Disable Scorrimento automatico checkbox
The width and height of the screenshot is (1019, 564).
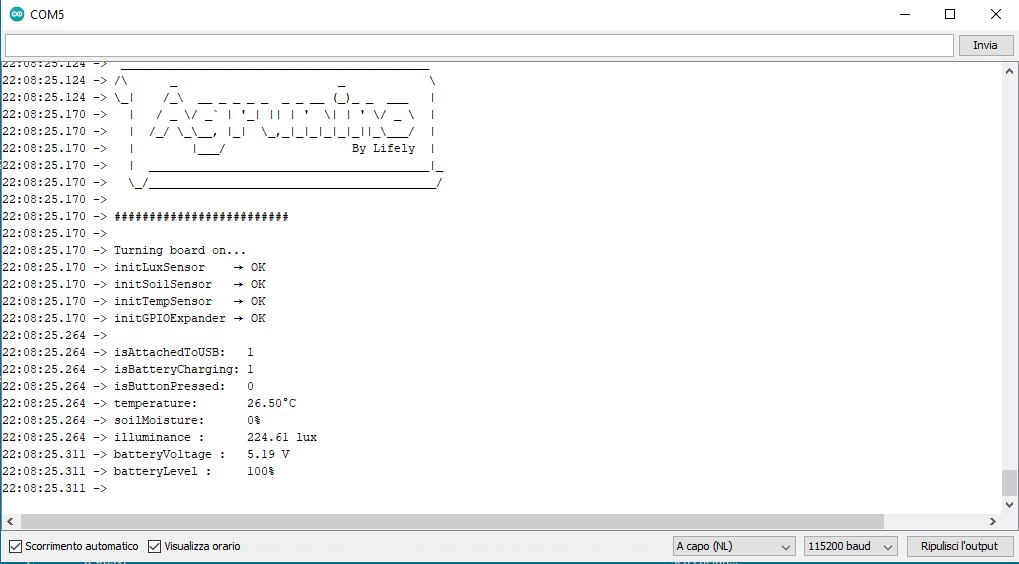[x=15, y=546]
